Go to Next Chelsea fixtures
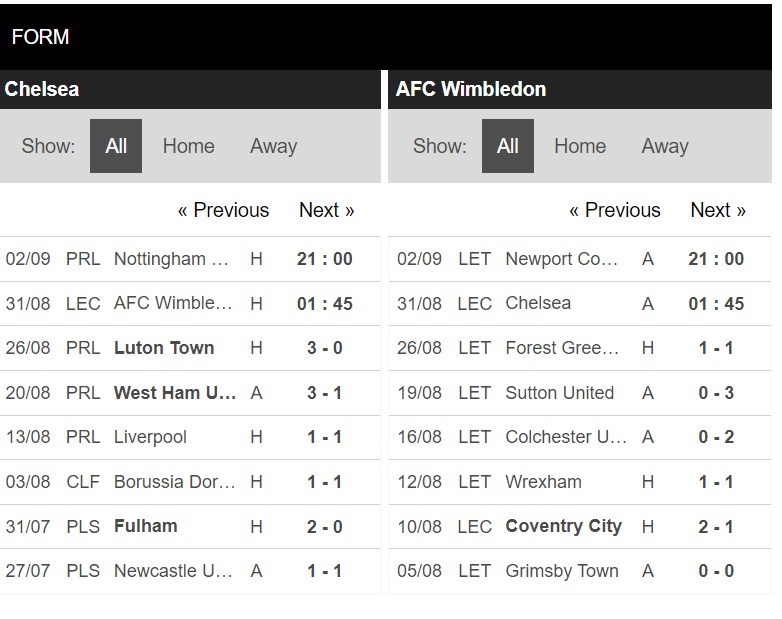This screenshot has width=782, height=619. (327, 210)
